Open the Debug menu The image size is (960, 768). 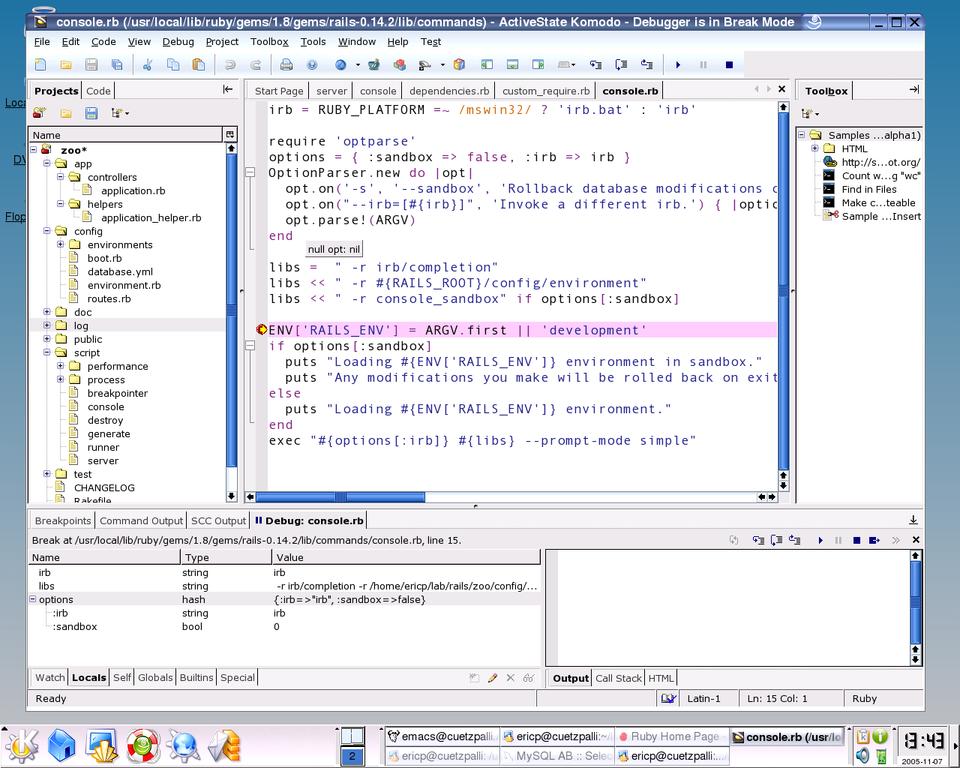[x=178, y=42]
